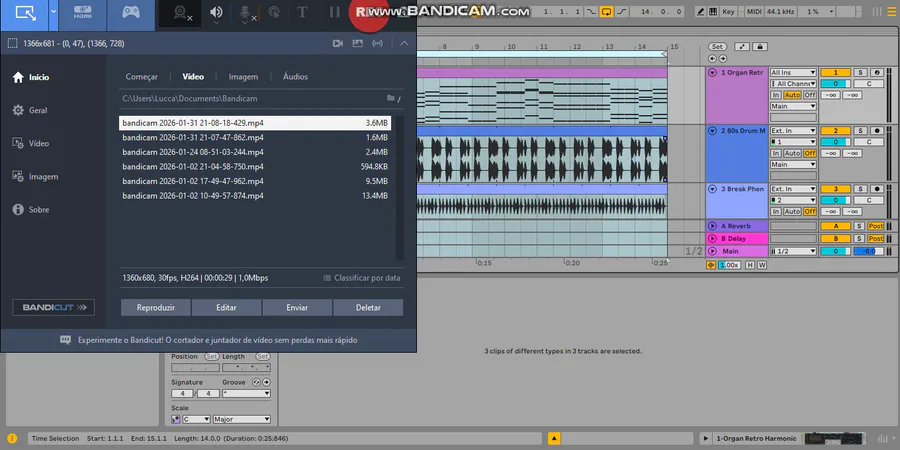The width and height of the screenshot is (900, 450).
Task: Switch to the Vídeo tab
Action: [x=193, y=76]
